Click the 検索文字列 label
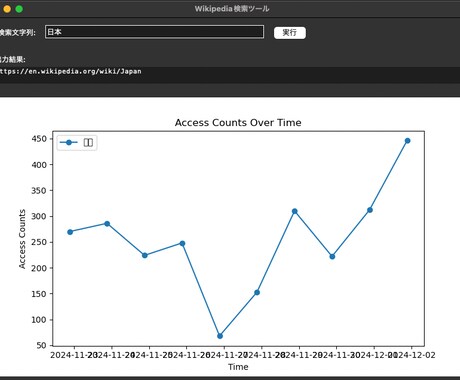The width and height of the screenshot is (460, 380). click(18, 33)
